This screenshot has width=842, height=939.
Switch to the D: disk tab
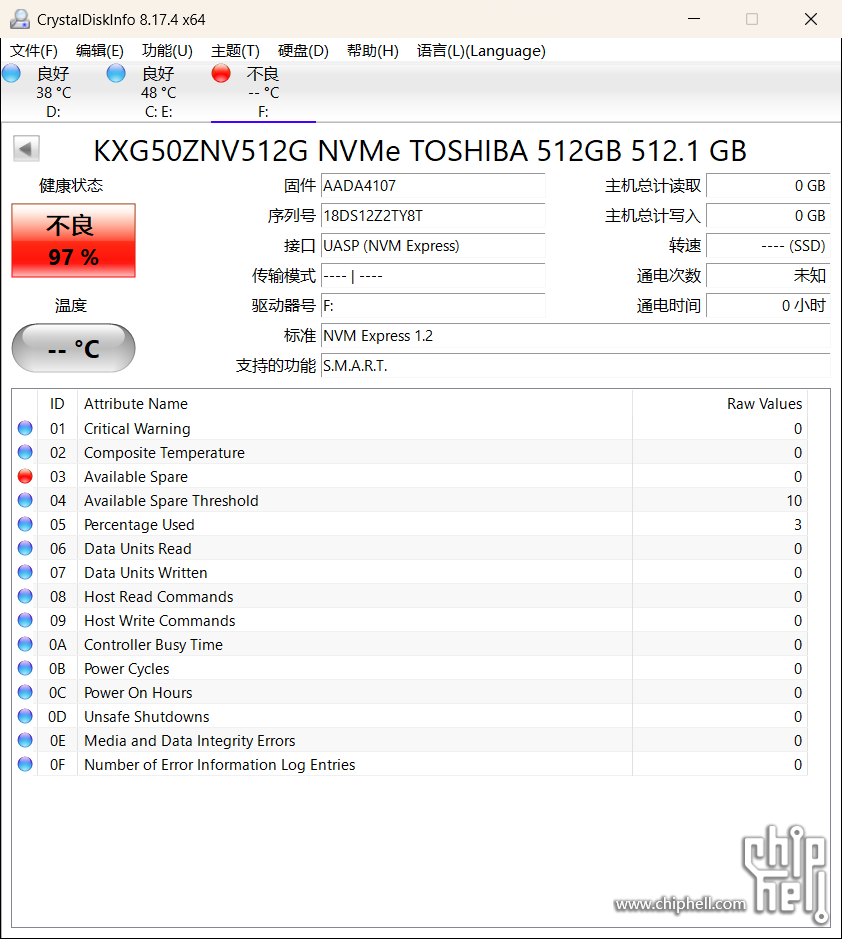(53, 92)
